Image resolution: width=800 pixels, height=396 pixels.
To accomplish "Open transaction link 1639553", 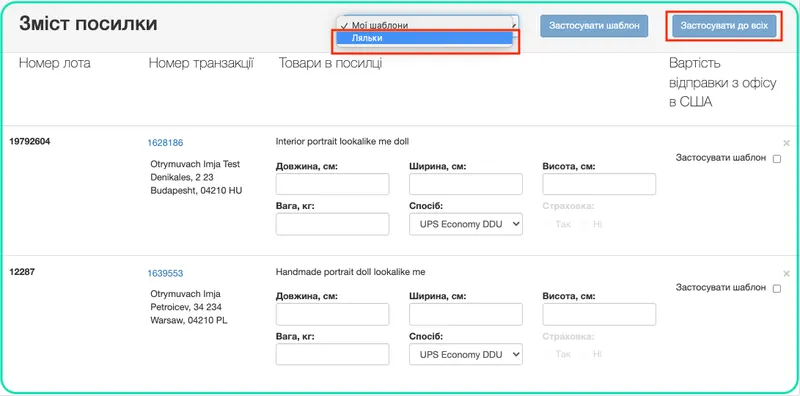I will pyautogui.click(x=165, y=274).
